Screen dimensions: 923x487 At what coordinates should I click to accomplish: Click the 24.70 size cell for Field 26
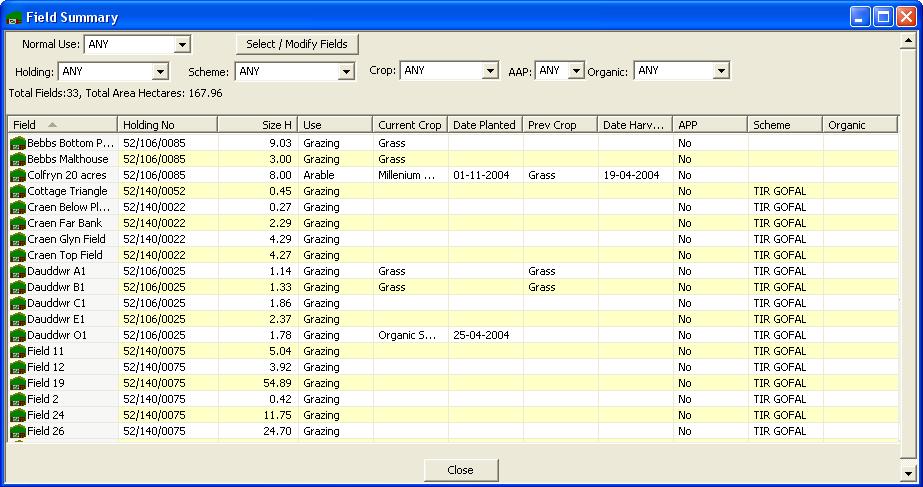point(258,431)
